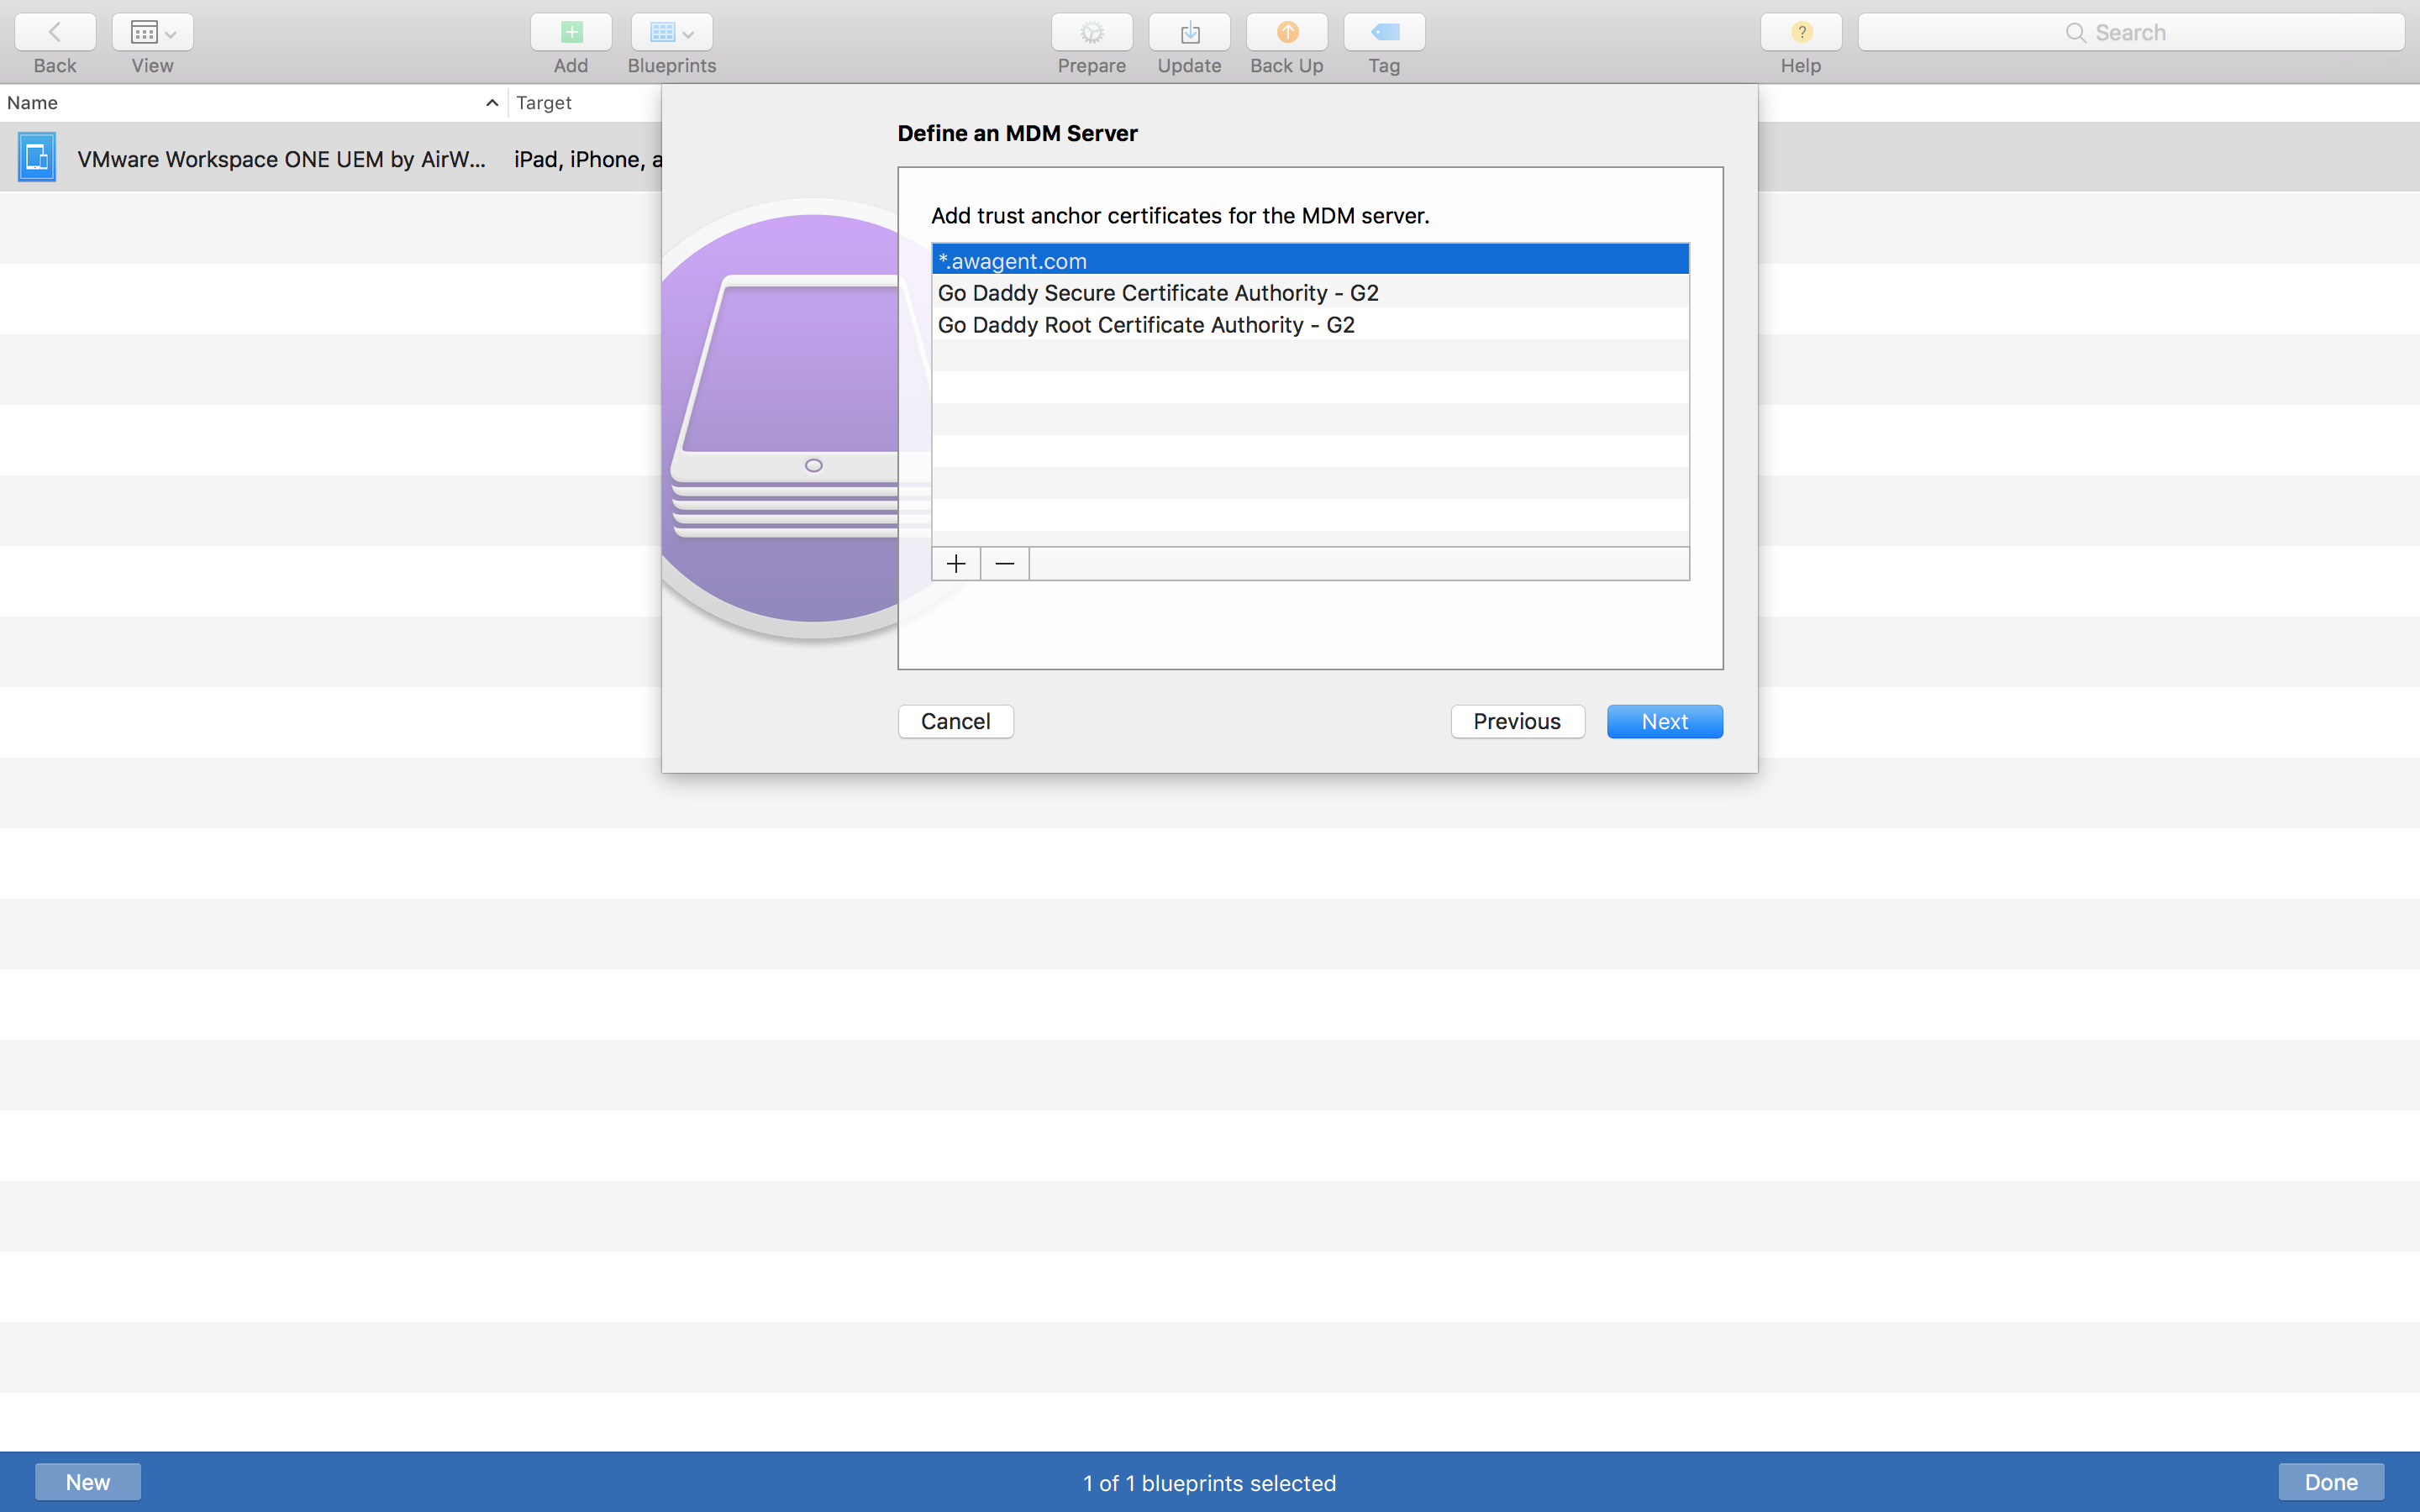Remove selected certificate with minus button
This screenshot has height=1512, width=2420.
point(1005,564)
